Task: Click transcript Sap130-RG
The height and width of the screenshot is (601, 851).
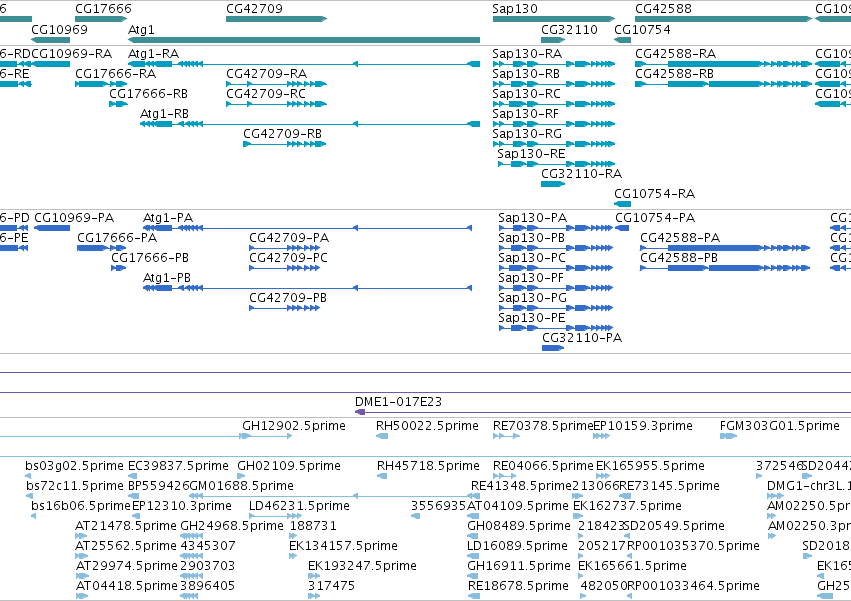Action: (554, 144)
